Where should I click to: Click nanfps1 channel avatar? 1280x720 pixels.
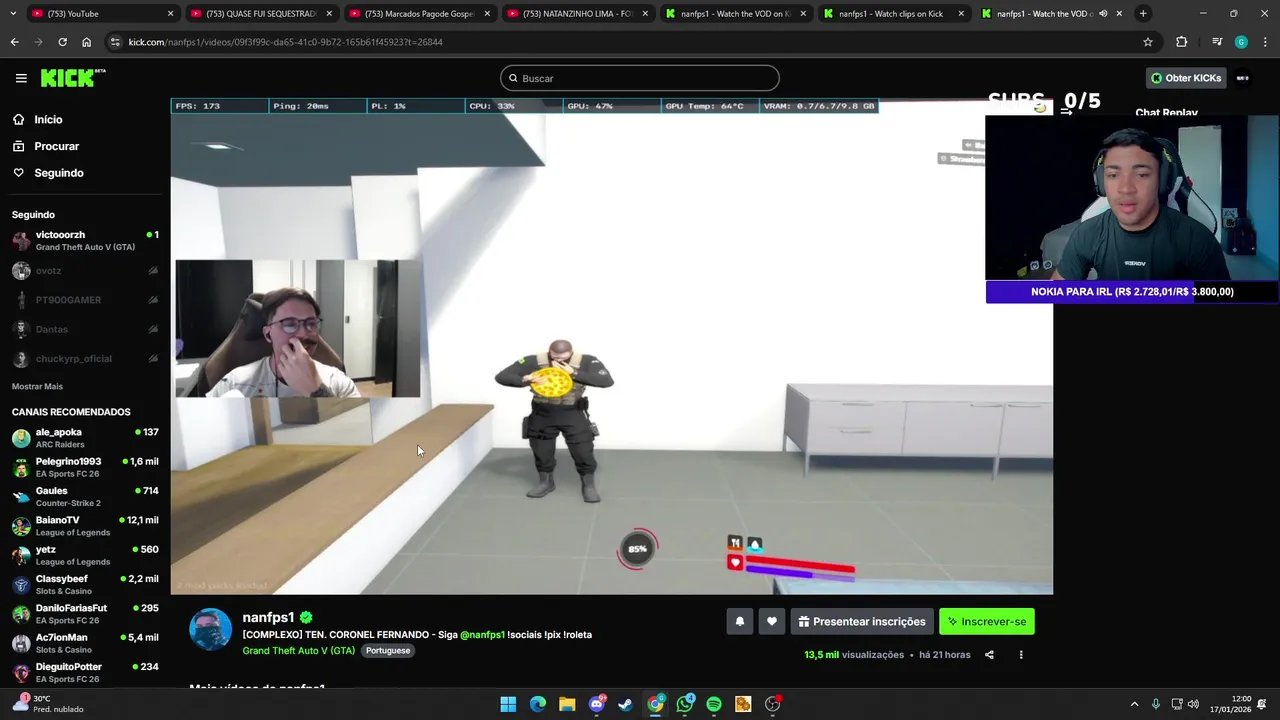tap(210, 629)
